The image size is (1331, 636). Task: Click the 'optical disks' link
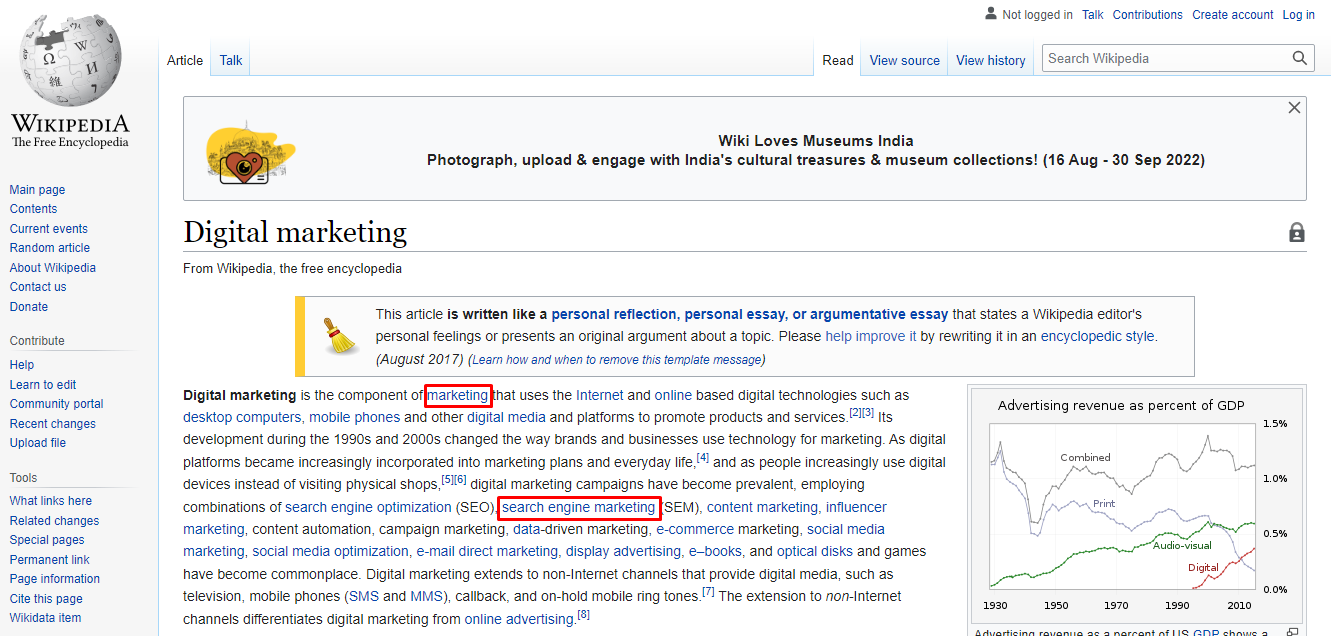(815, 551)
